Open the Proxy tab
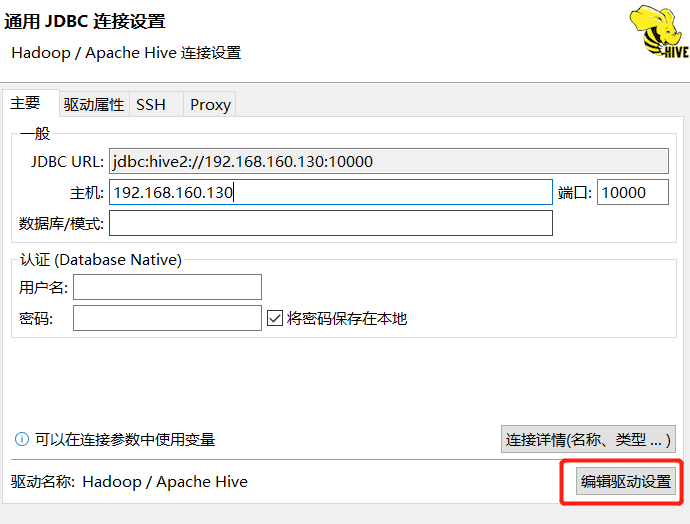Image resolution: width=690 pixels, height=524 pixels. tap(210, 105)
